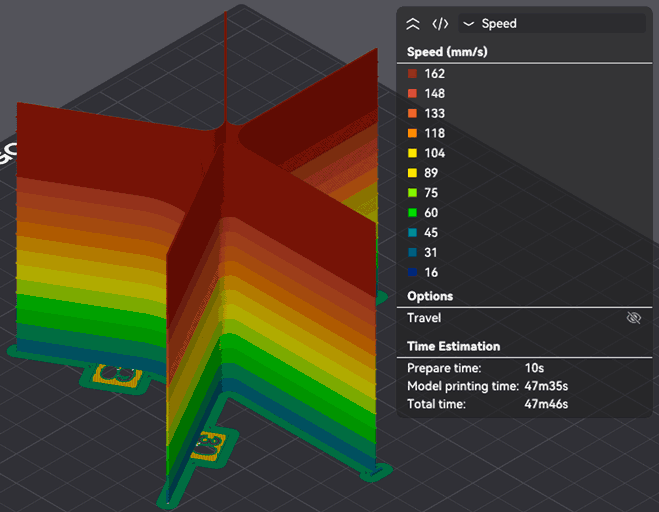This screenshot has height=512, width=659.
Task: Open the G-code viewer code icon
Action: [x=440, y=24]
